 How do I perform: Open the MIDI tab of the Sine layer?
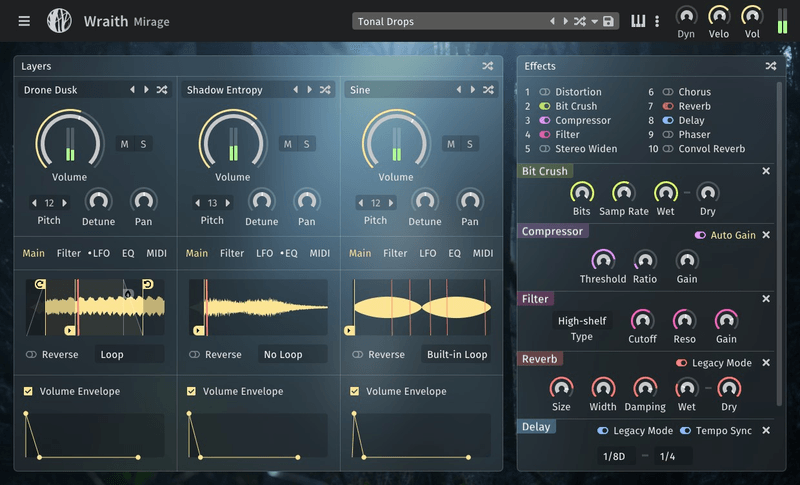pyautogui.click(x=482, y=253)
